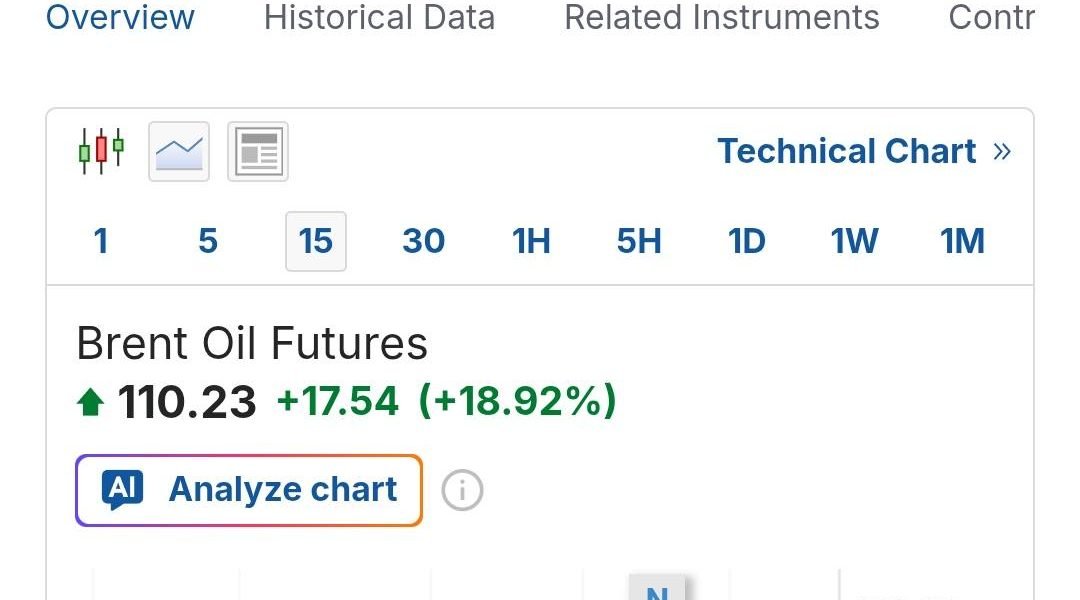Screen dimensions: 1080x600
Task: Click the green up arrow price indicator
Action: (90, 403)
